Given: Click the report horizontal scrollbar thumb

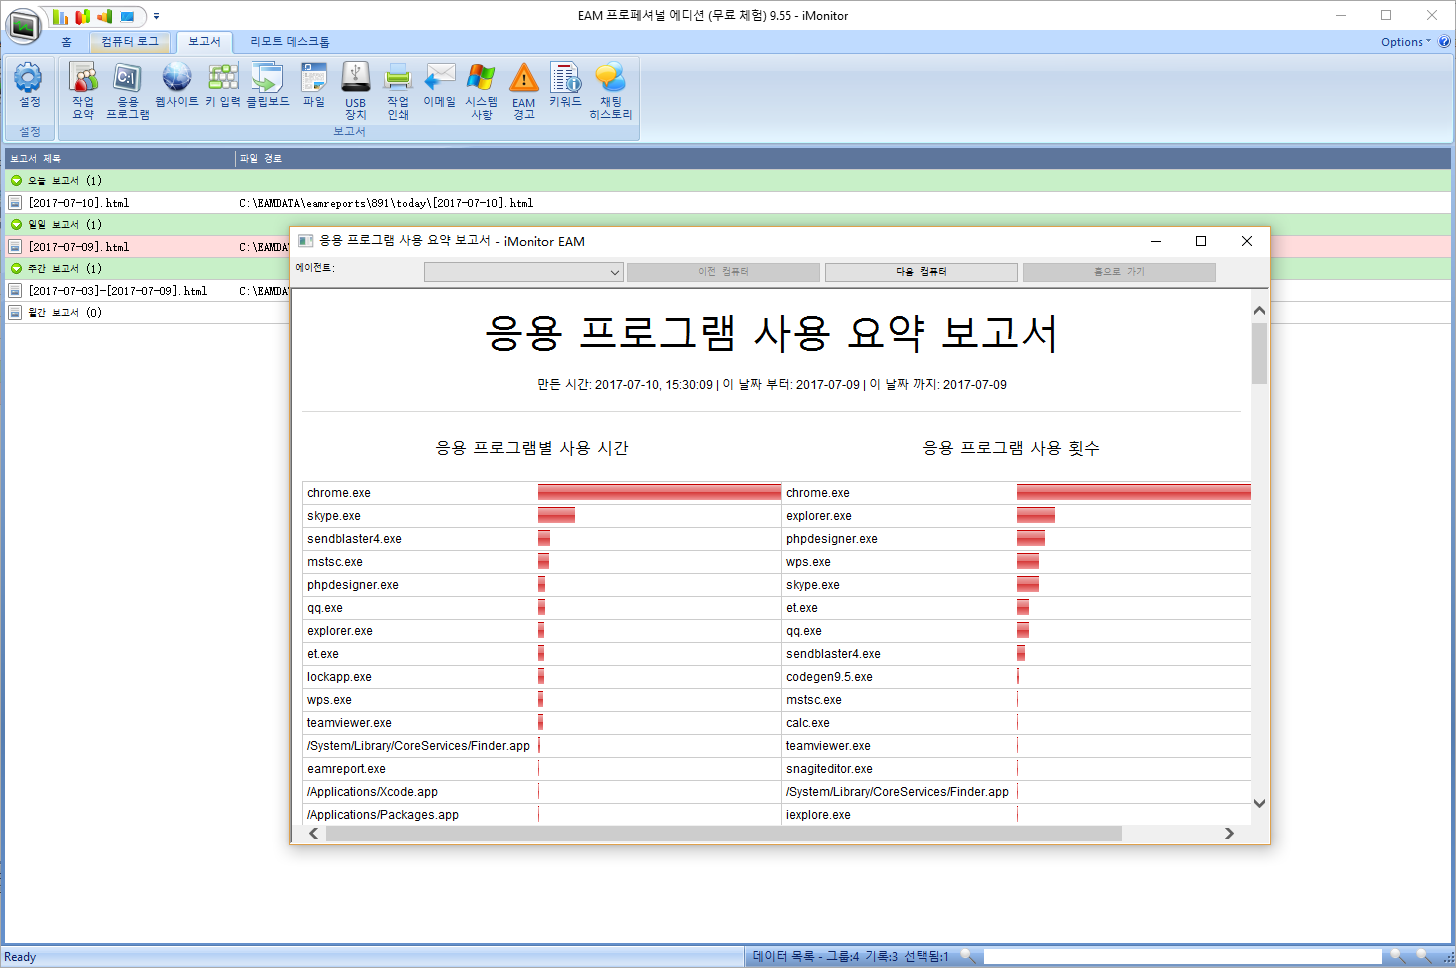Looking at the screenshot, I should click(724, 833).
